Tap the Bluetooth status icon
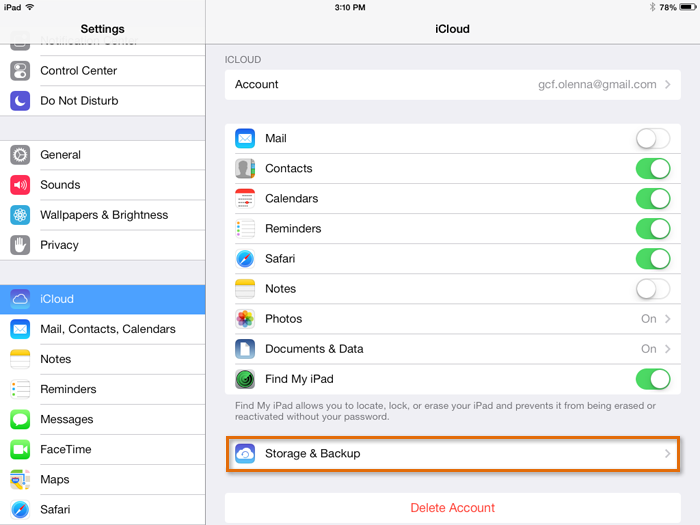The height and width of the screenshot is (525, 700). pos(652,7)
